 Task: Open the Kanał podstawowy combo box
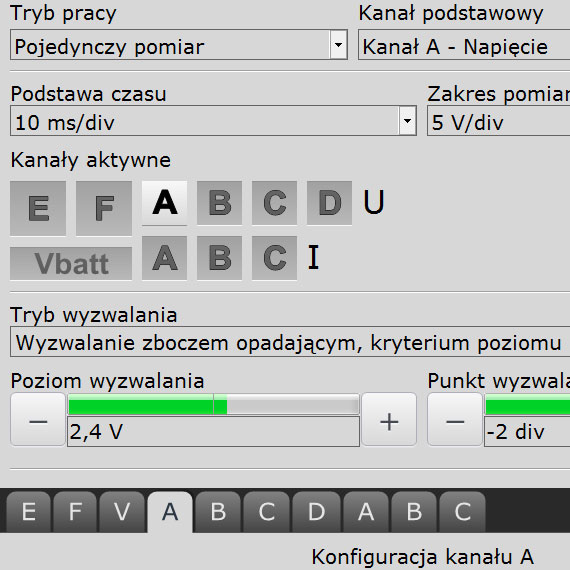click(464, 45)
